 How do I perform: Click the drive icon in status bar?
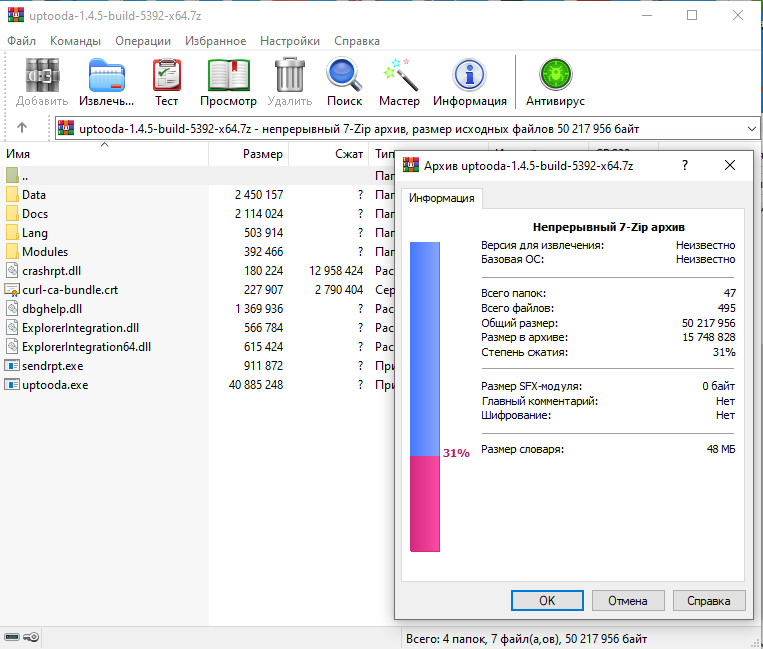(12, 637)
